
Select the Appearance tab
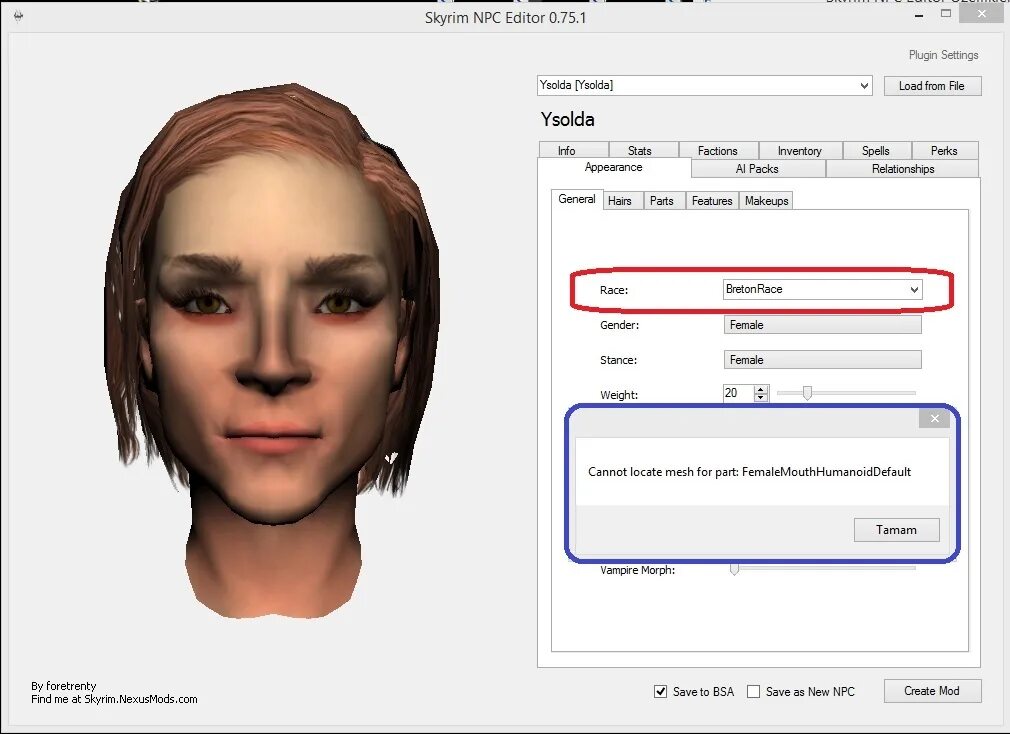[614, 167]
